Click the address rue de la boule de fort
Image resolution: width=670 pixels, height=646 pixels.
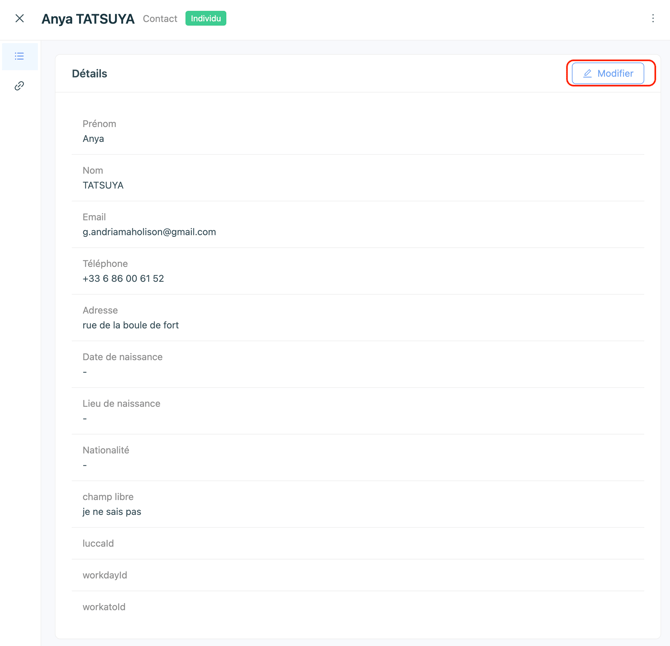point(130,325)
